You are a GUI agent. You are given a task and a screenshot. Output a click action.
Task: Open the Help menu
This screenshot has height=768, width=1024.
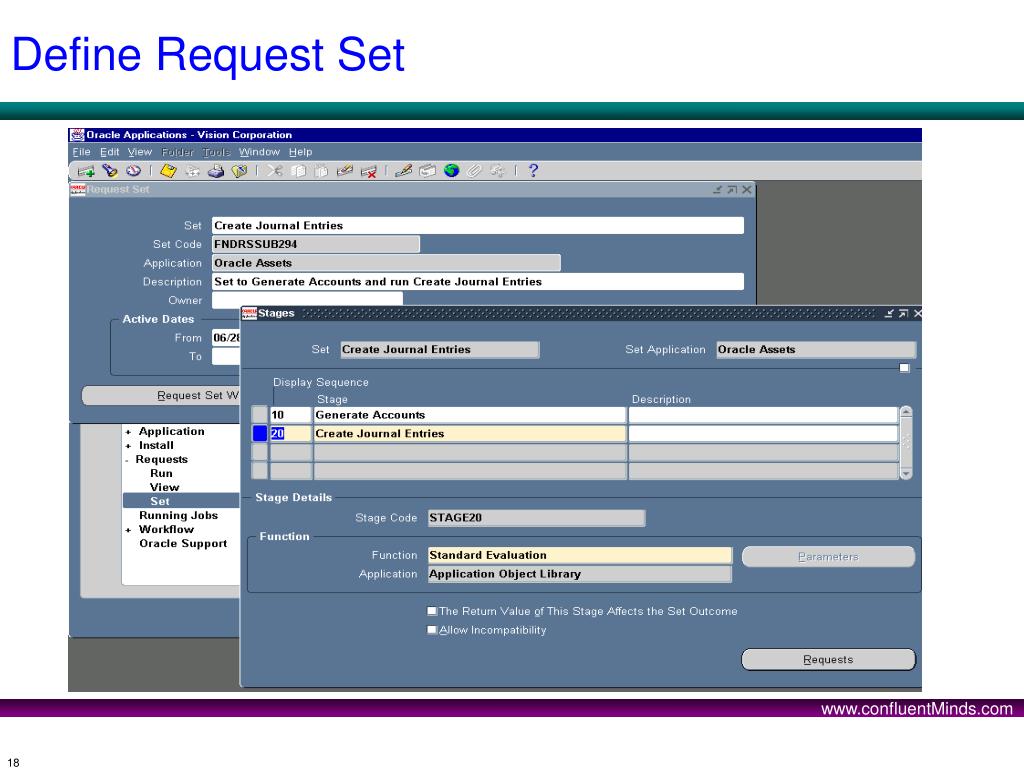[x=300, y=152]
